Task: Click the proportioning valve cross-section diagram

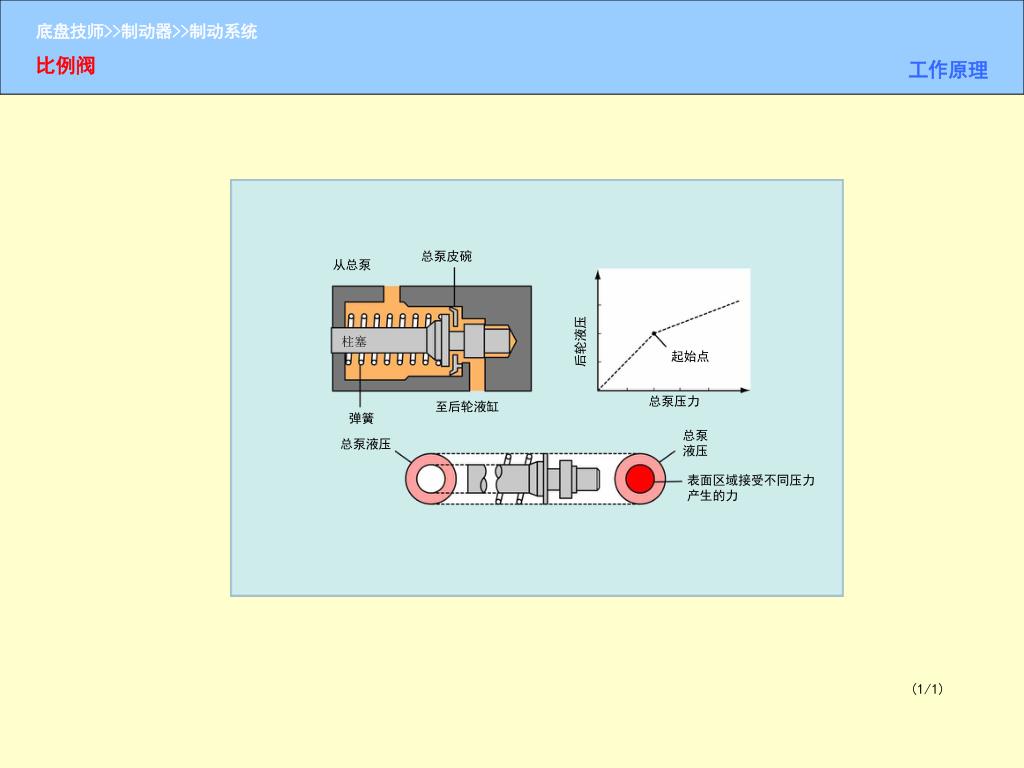Action: click(432, 338)
